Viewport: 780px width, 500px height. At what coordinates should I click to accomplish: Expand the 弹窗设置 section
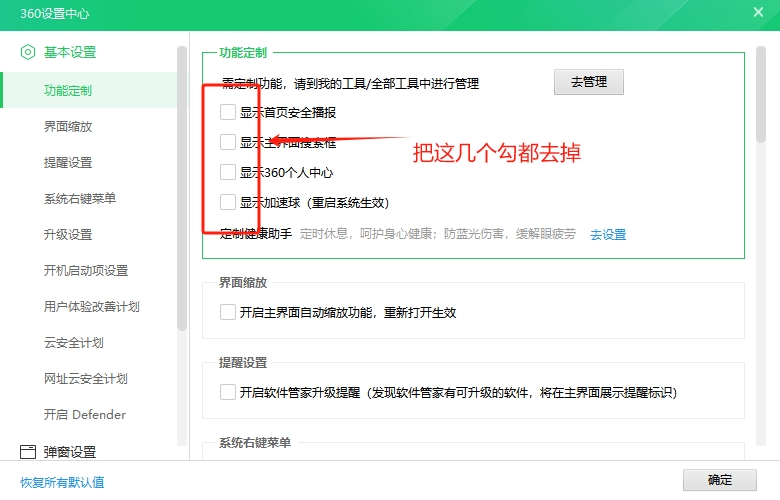[70, 452]
